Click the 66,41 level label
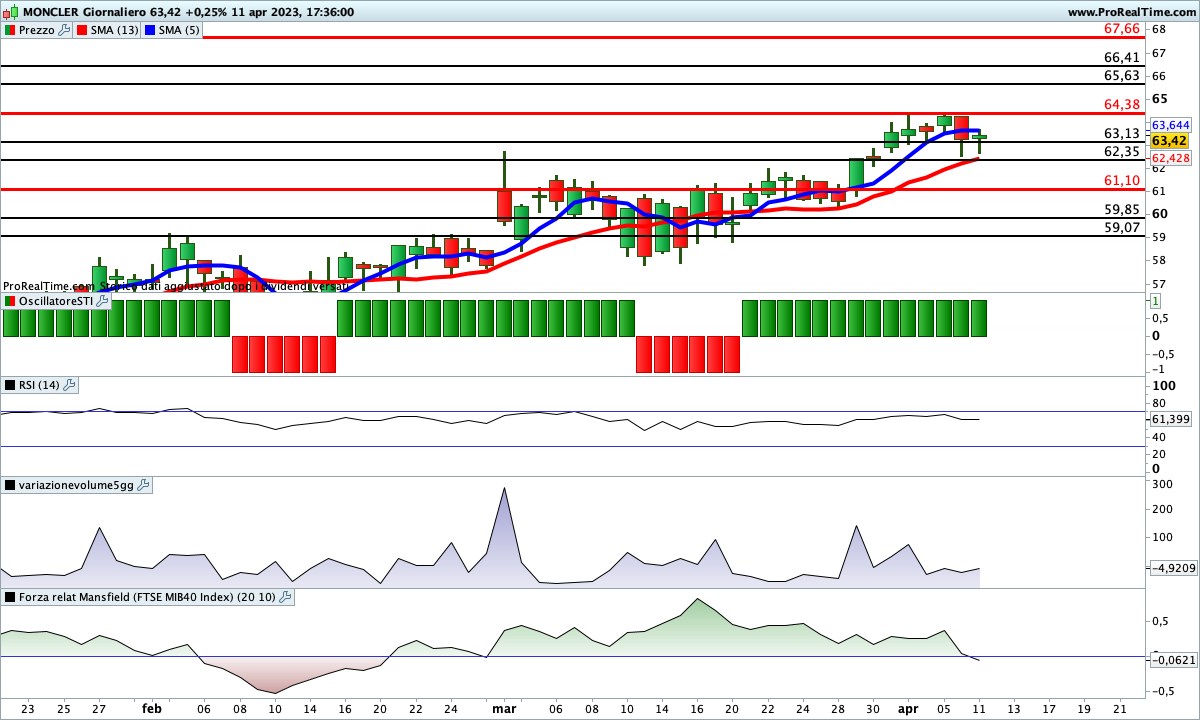 (1122, 58)
